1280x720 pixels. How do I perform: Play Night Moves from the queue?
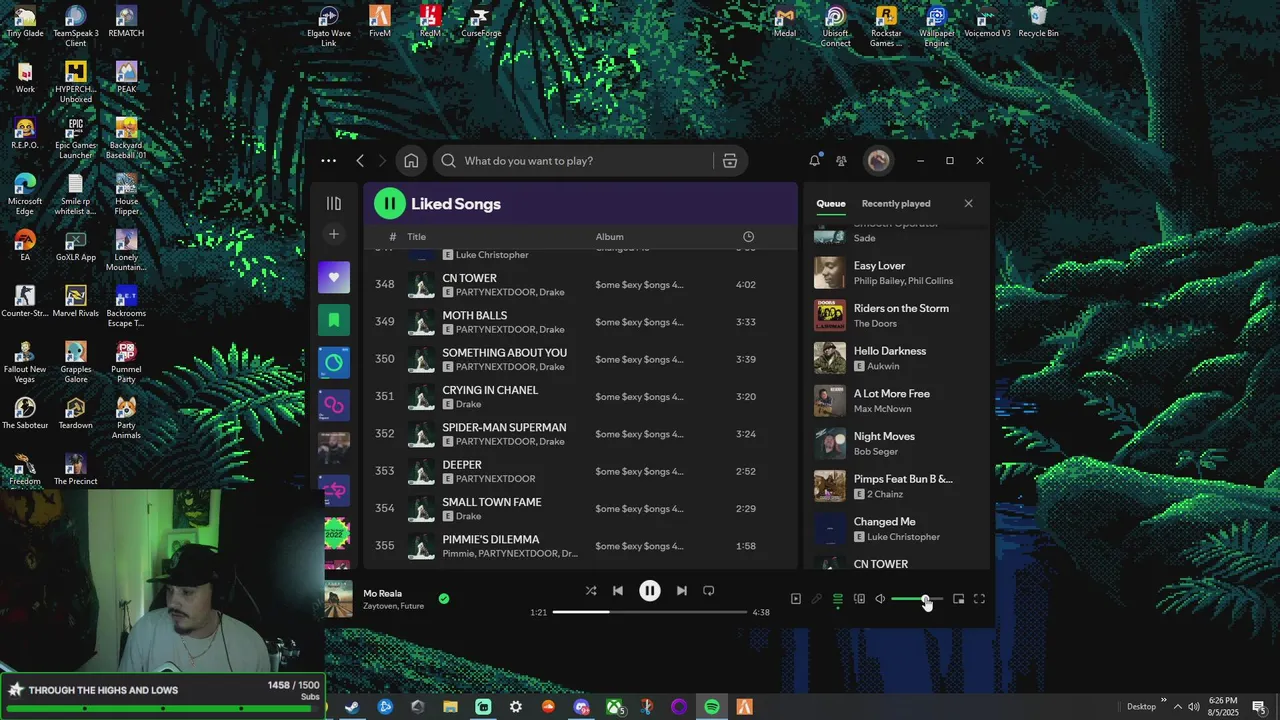click(898, 444)
